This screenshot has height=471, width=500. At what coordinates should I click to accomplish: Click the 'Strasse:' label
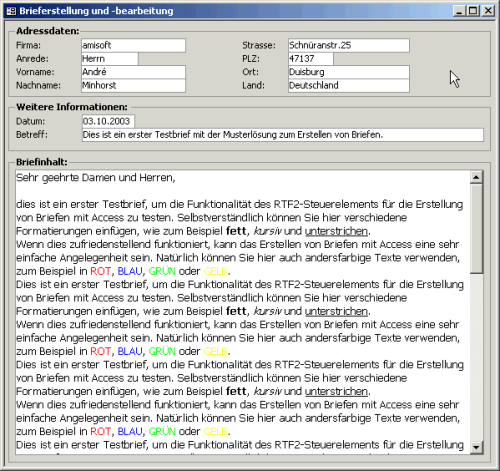coord(259,45)
